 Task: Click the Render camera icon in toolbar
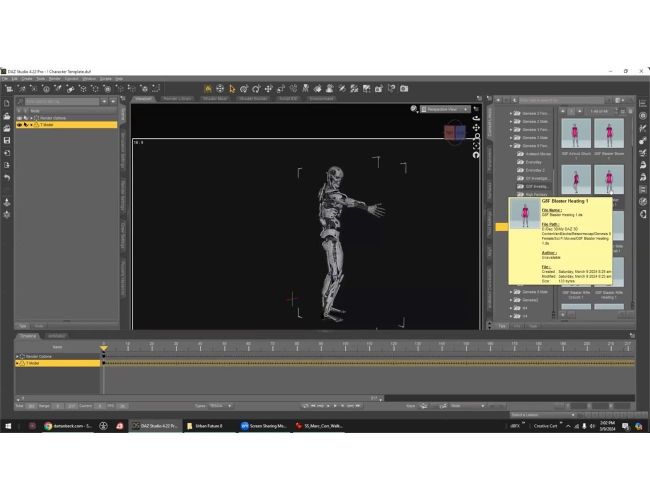(x=404, y=89)
